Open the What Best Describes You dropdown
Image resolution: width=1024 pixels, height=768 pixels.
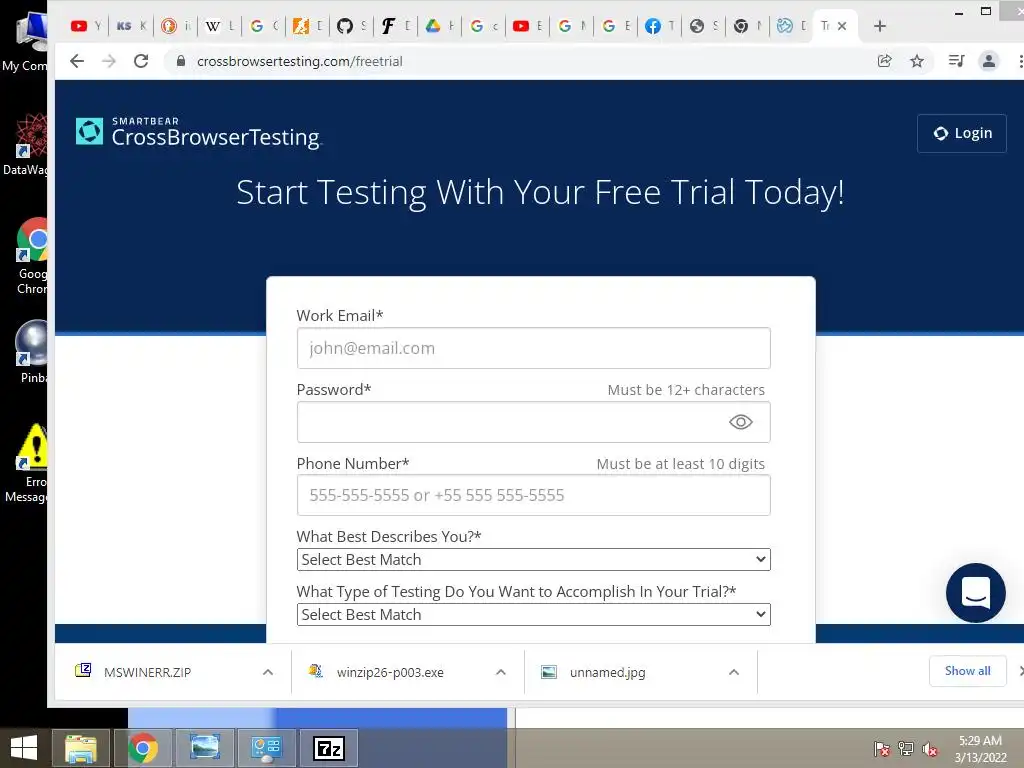click(534, 560)
